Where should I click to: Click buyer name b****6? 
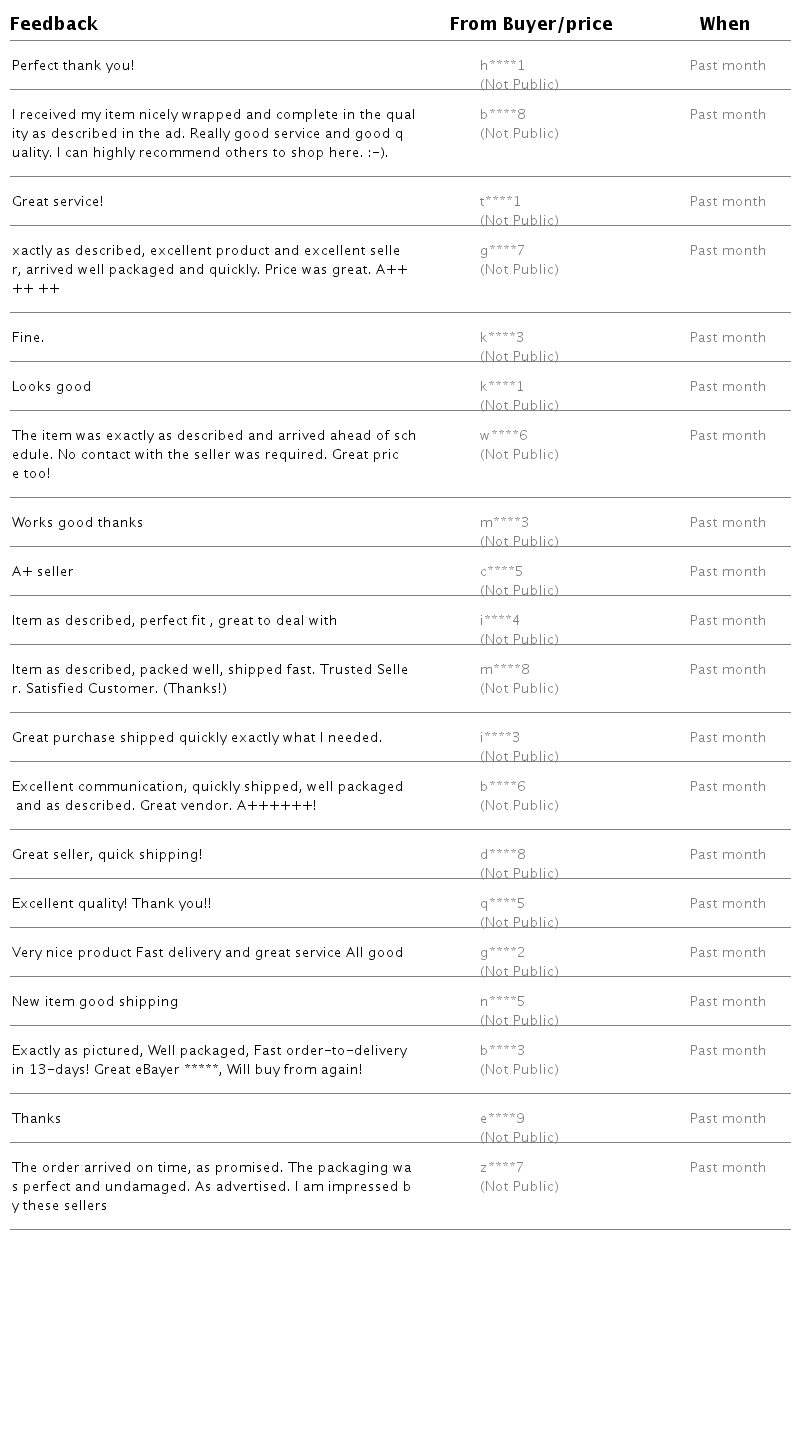click(502, 787)
